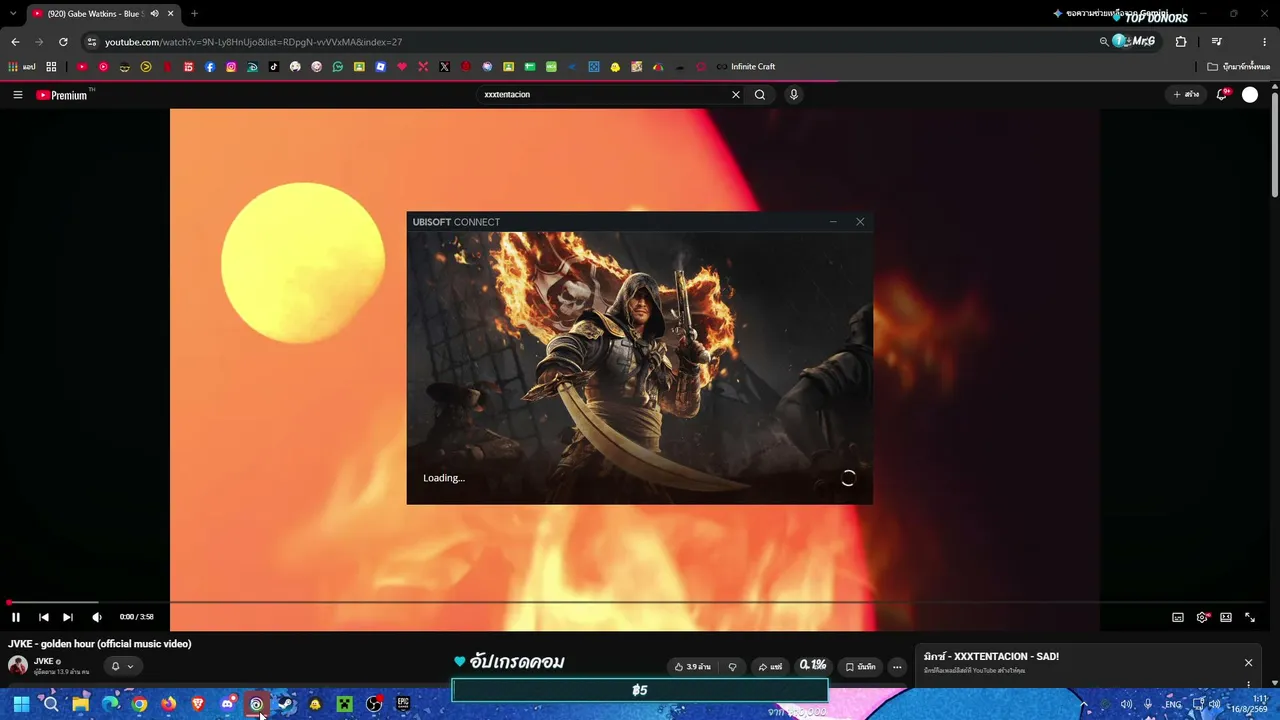Viewport: 1280px width, 720px height.
Task: Open the YouTube account avatar menu
Action: tap(1250, 95)
